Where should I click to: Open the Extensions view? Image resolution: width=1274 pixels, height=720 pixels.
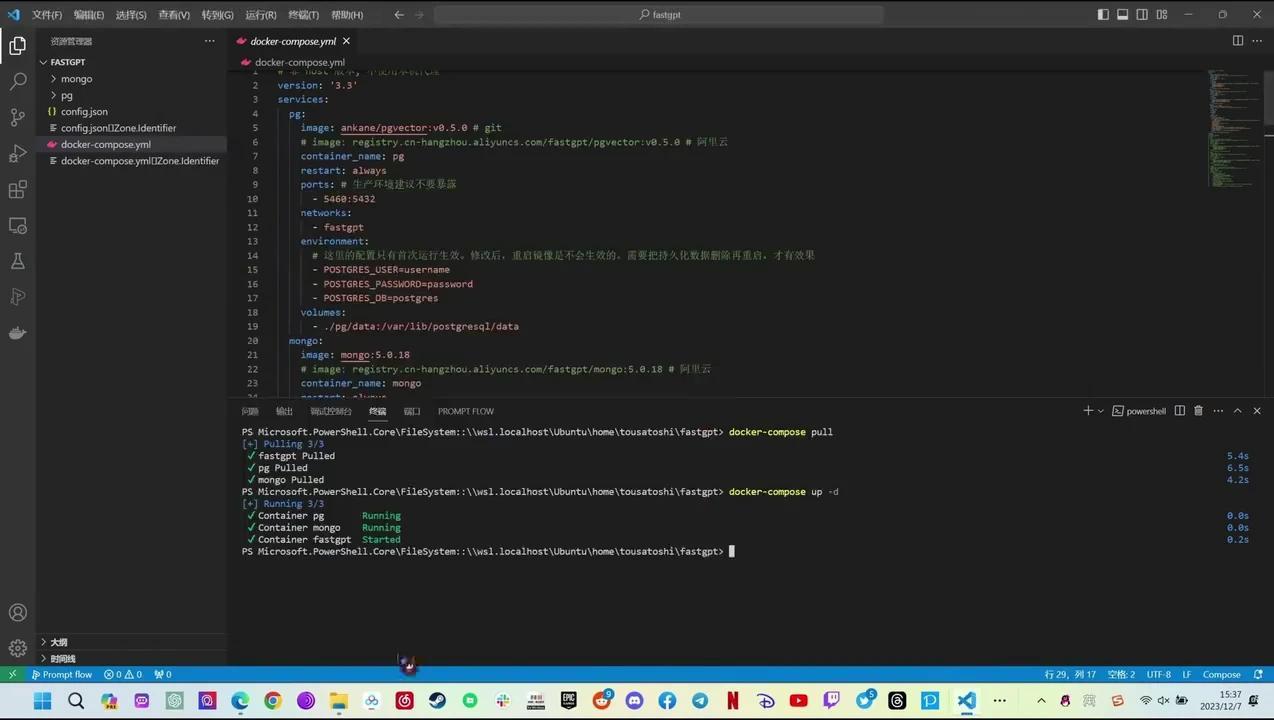17,189
